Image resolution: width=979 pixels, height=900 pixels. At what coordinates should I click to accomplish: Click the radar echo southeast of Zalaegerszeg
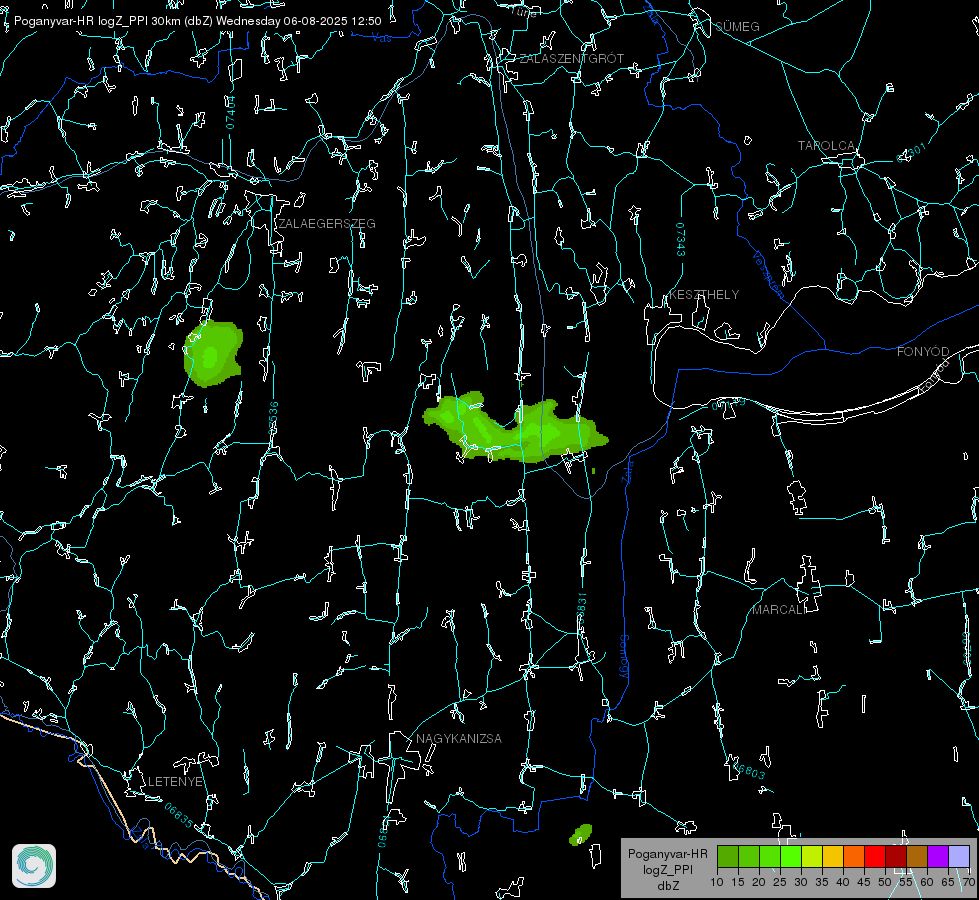click(212, 354)
